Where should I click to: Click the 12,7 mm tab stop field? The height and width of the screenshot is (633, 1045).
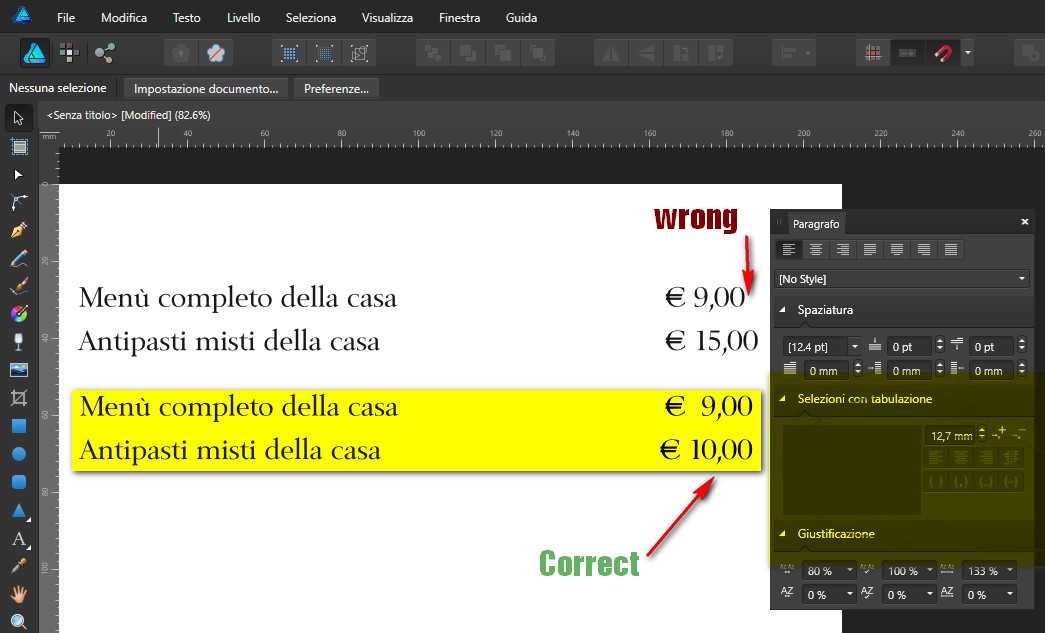(950, 436)
